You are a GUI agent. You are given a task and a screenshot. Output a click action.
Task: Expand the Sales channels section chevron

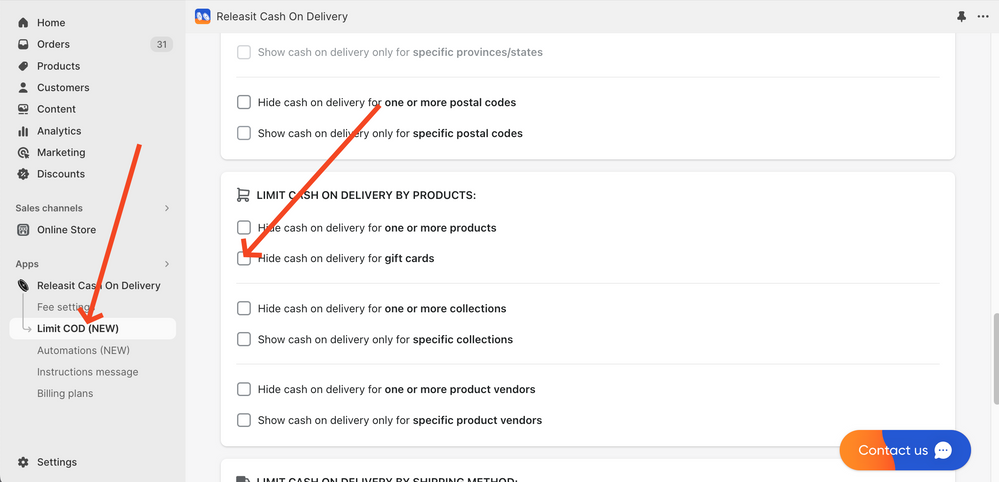pyautogui.click(x=167, y=208)
